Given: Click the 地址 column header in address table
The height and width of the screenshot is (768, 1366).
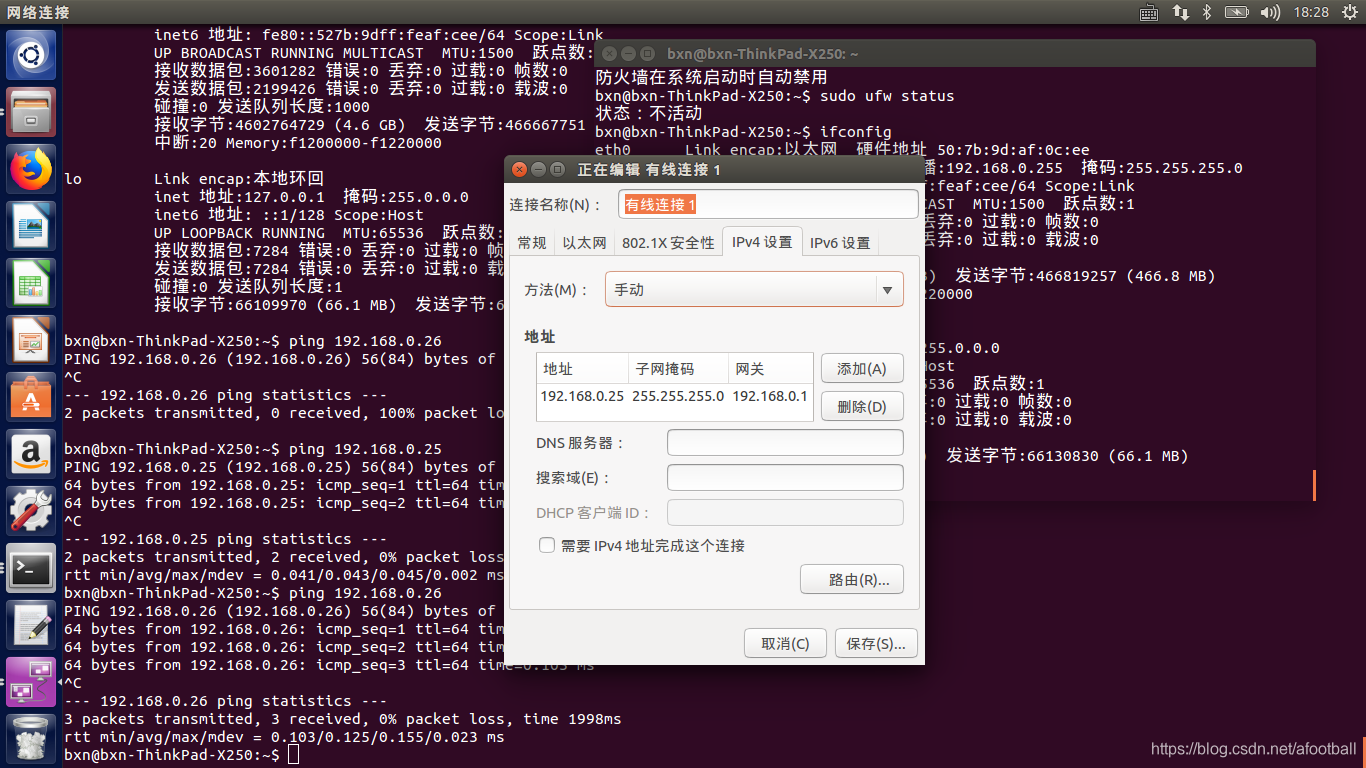Looking at the screenshot, I should pos(582,369).
